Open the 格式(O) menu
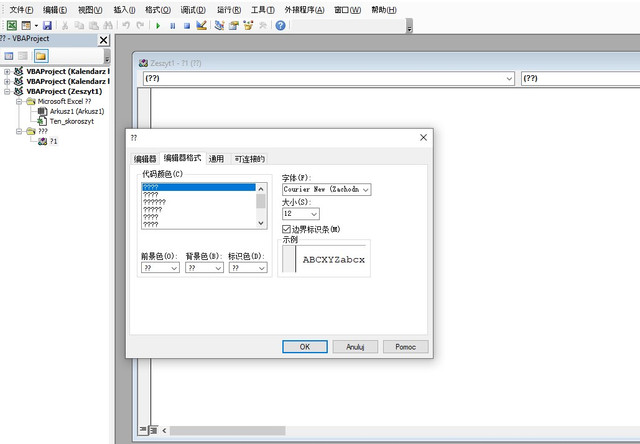The width and height of the screenshot is (640, 444). pos(158,10)
